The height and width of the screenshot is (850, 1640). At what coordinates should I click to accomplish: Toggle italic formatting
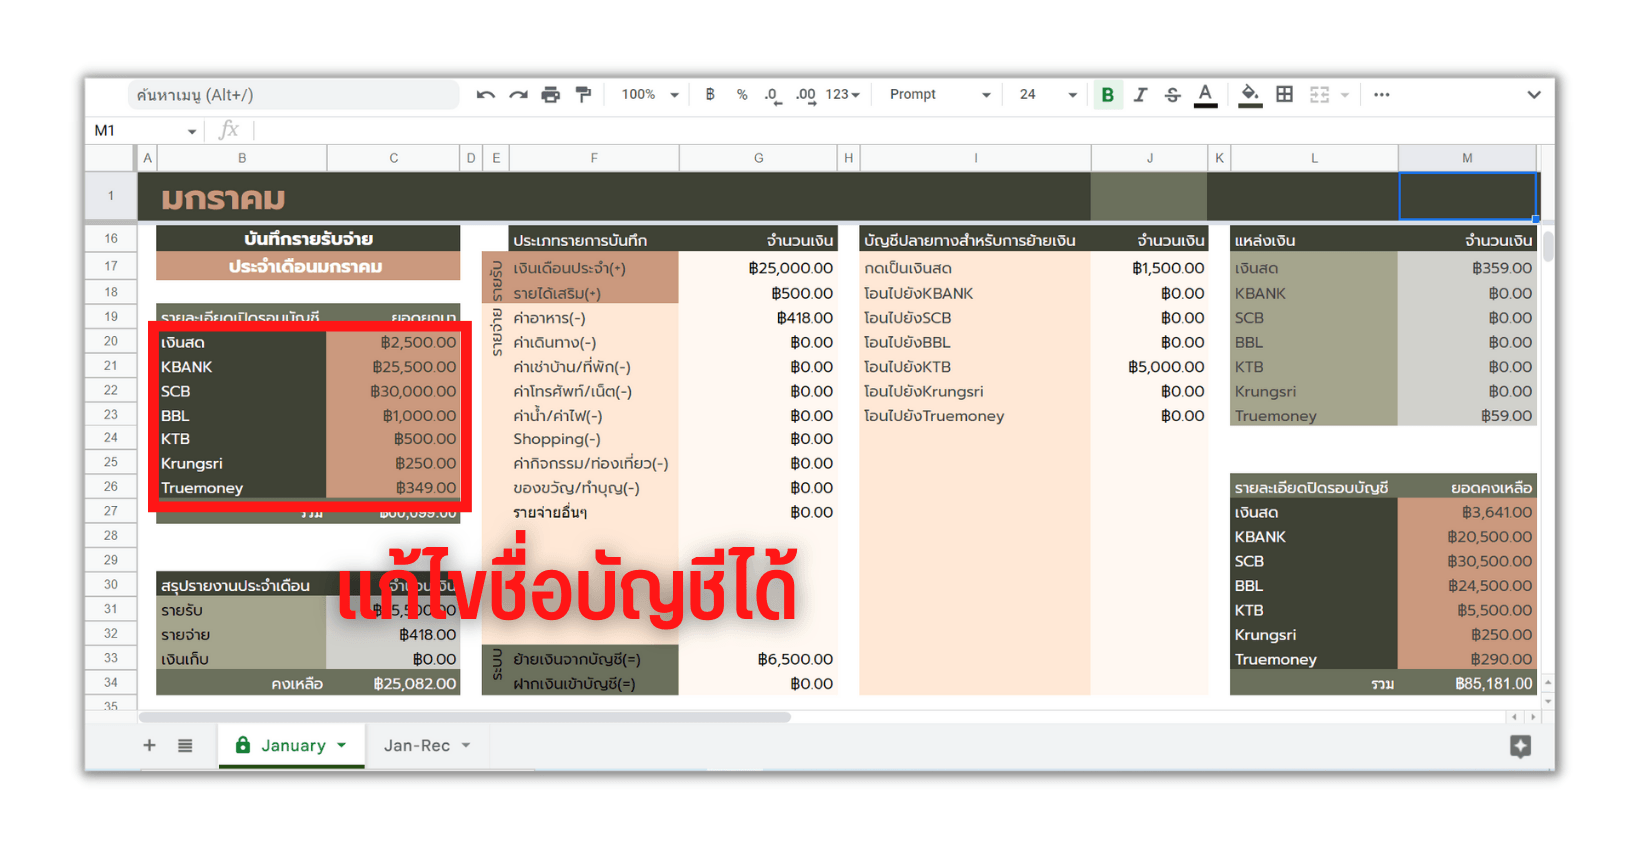click(x=1140, y=95)
